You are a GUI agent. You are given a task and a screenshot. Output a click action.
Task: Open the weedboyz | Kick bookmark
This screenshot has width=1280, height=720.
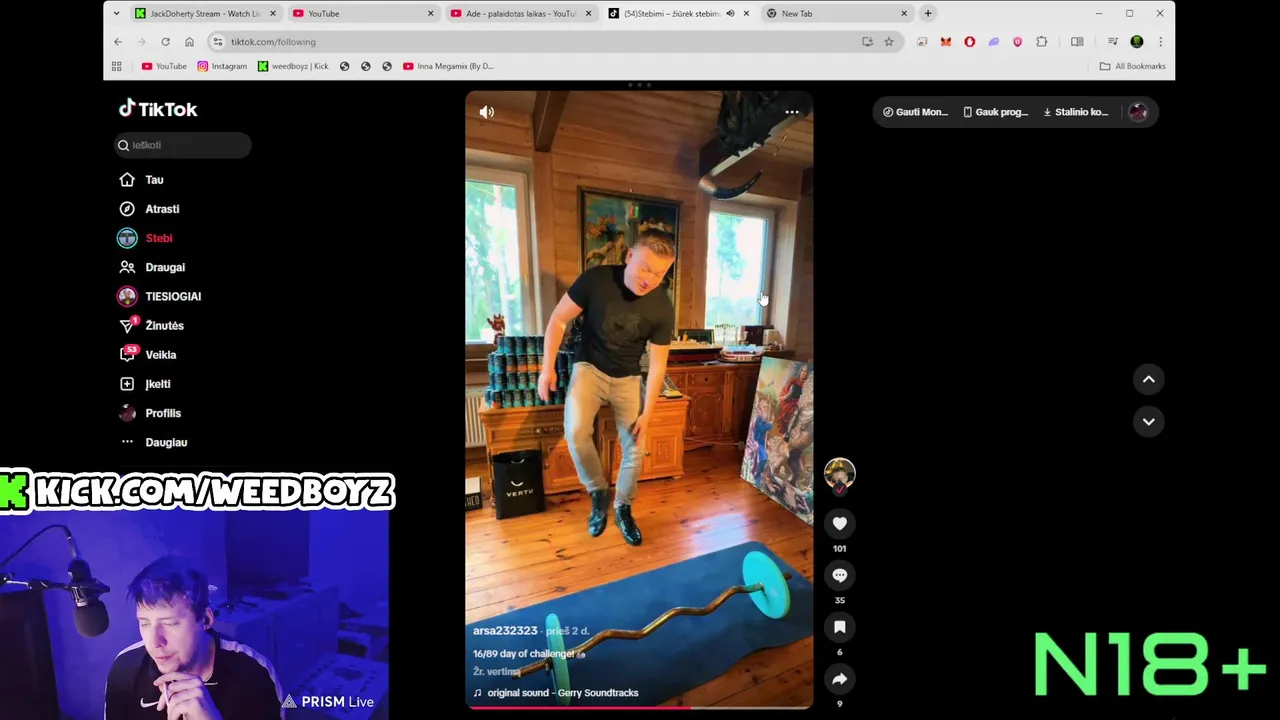pyautogui.click(x=293, y=66)
